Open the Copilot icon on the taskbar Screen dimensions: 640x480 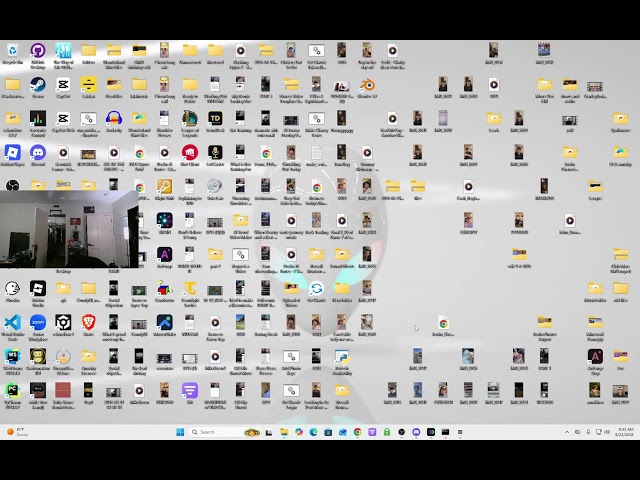click(299, 432)
